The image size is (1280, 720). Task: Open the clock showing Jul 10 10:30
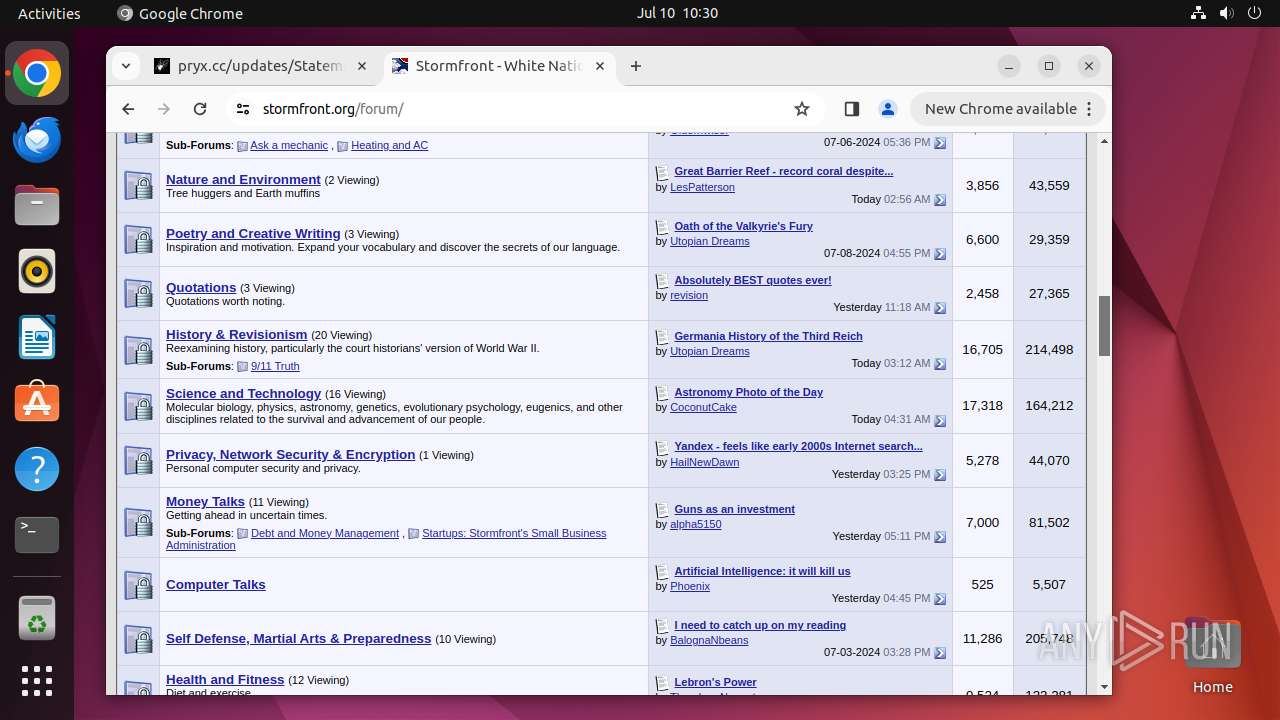[x=677, y=13]
